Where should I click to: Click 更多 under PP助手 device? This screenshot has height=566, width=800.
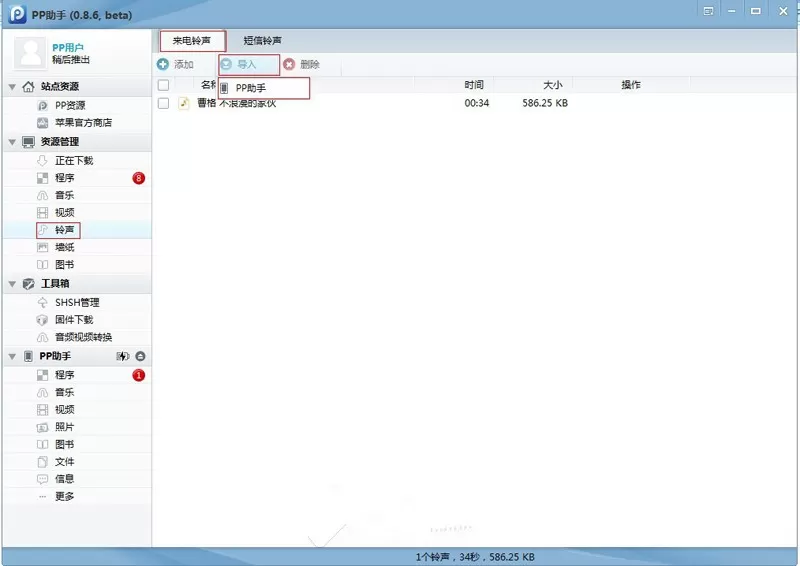pos(64,497)
